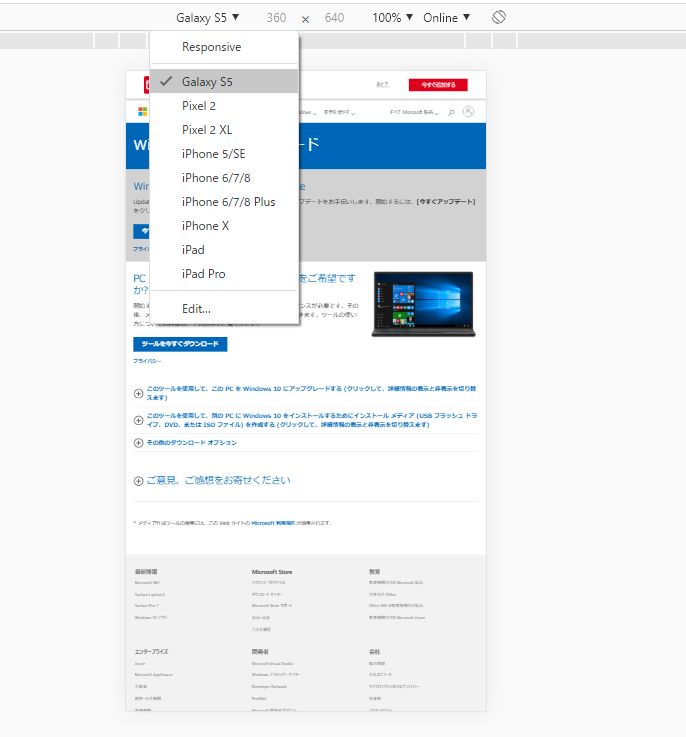Expand the plus icon for upgrading this PC to Windows 10

tap(138, 393)
